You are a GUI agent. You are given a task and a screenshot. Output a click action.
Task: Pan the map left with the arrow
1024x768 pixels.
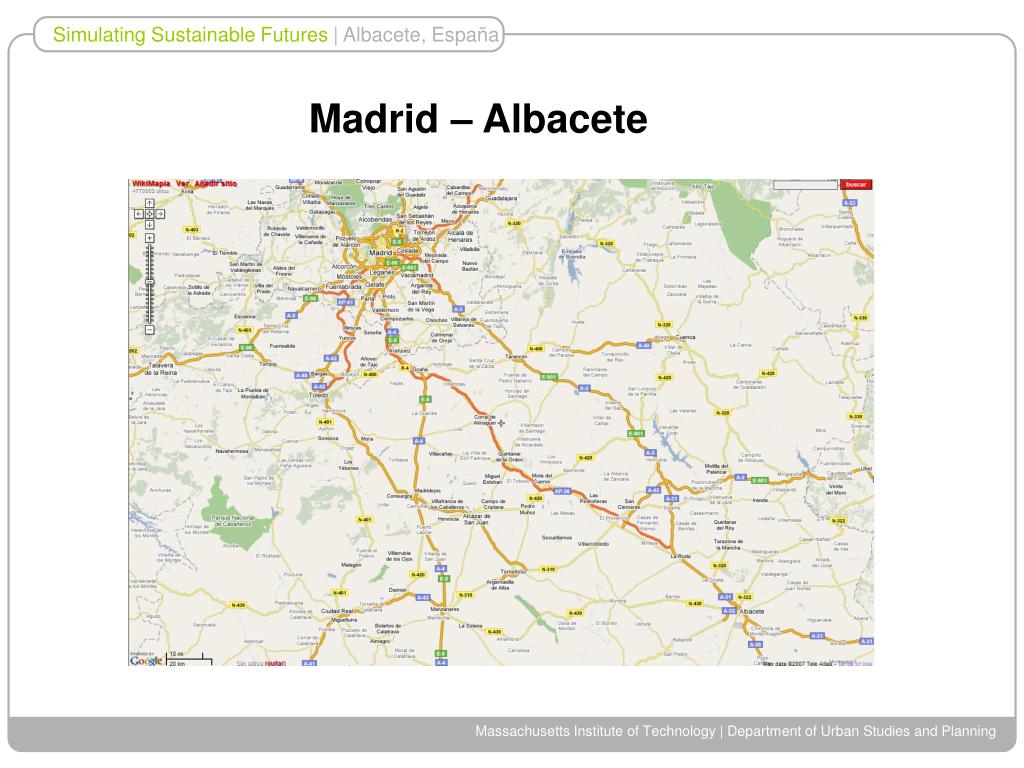pos(138,214)
